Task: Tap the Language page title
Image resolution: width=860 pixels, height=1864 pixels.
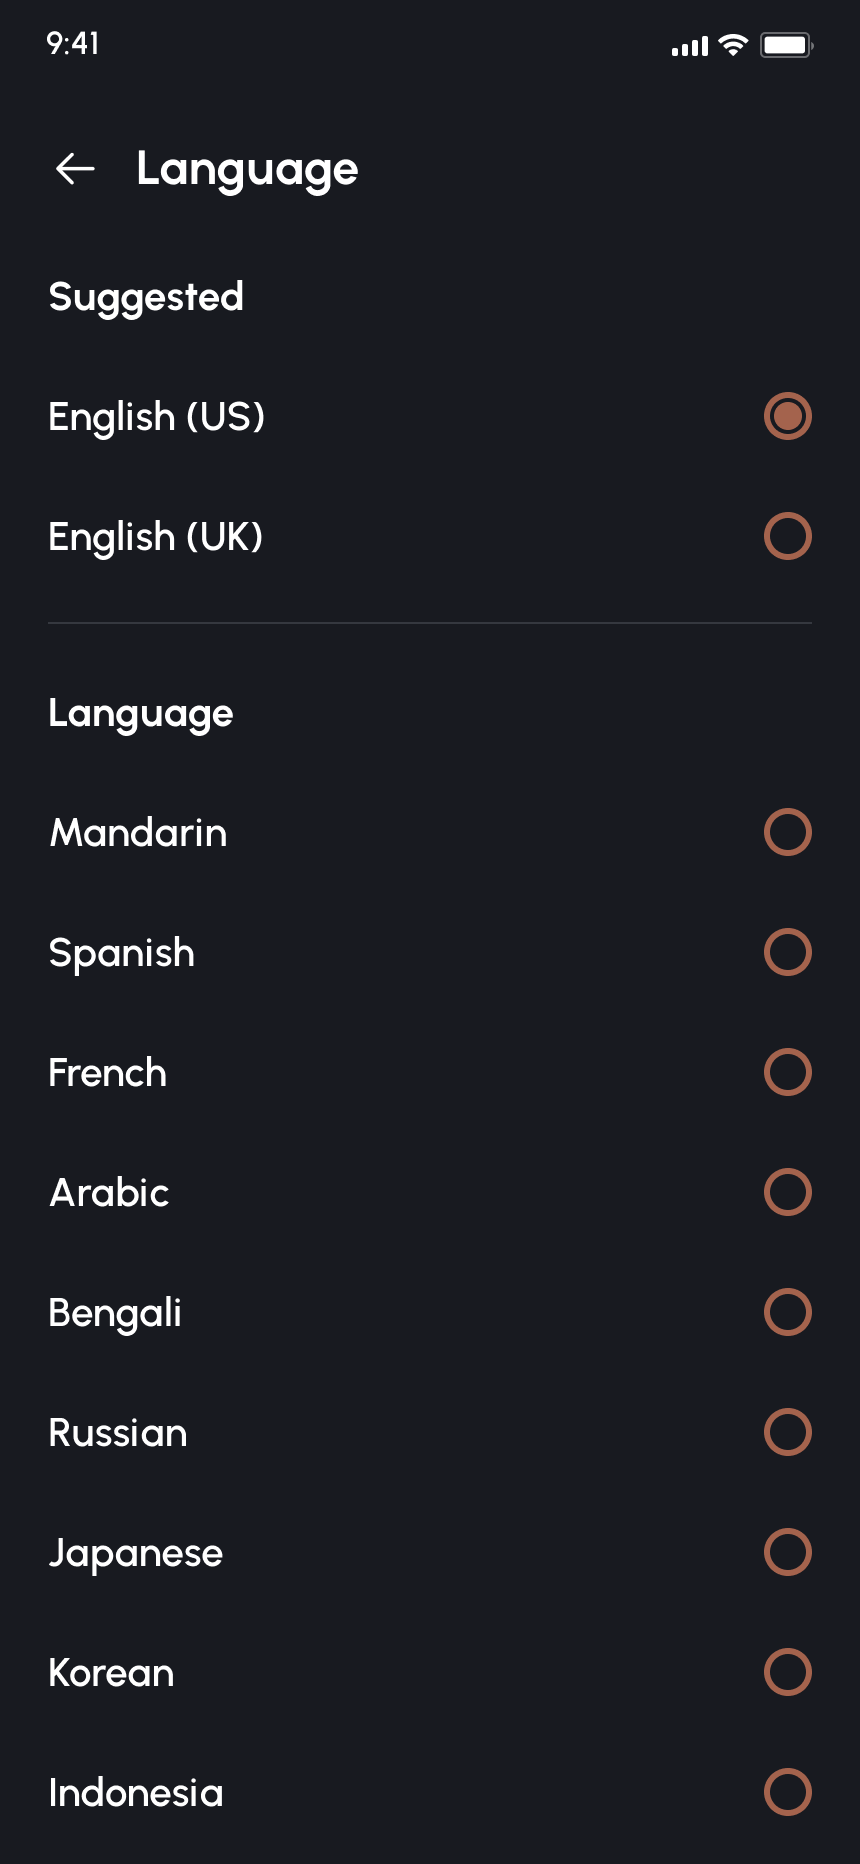Action: [x=247, y=169]
